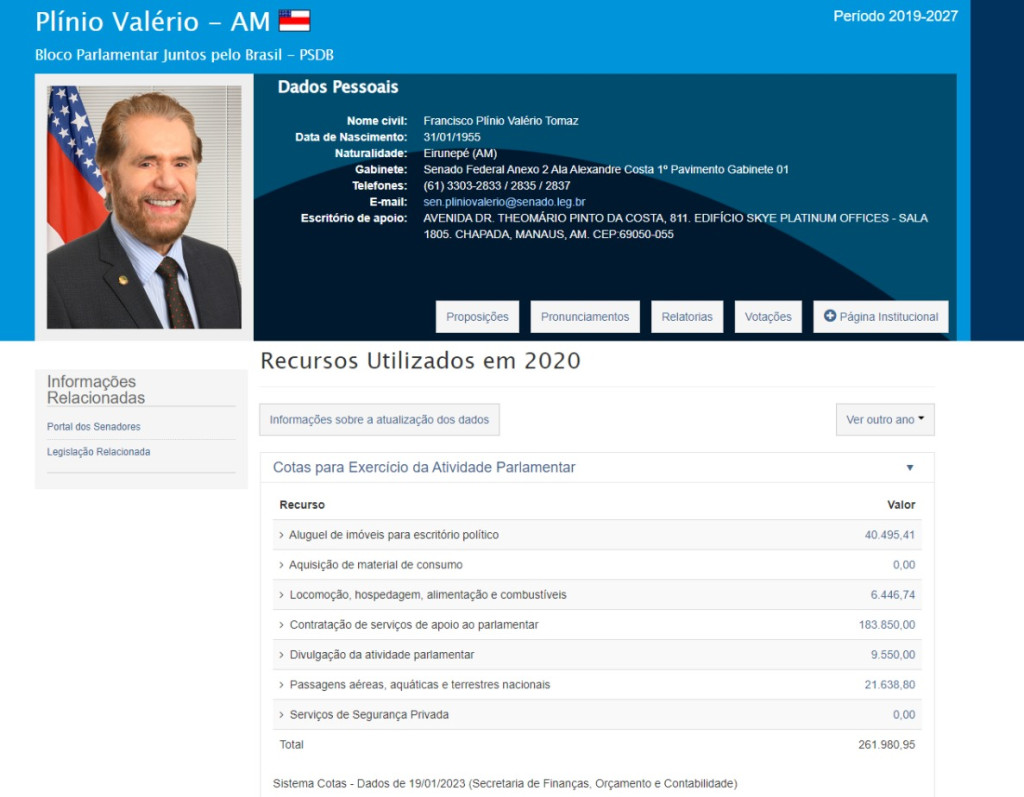
Task: Open the Pronunciamentos tab
Action: pos(585,317)
